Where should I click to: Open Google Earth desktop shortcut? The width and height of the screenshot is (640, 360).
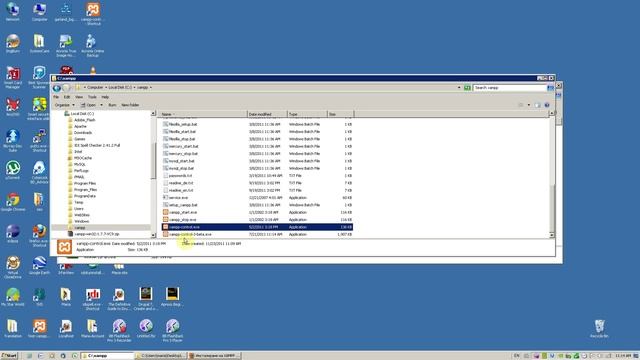point(39,265)
